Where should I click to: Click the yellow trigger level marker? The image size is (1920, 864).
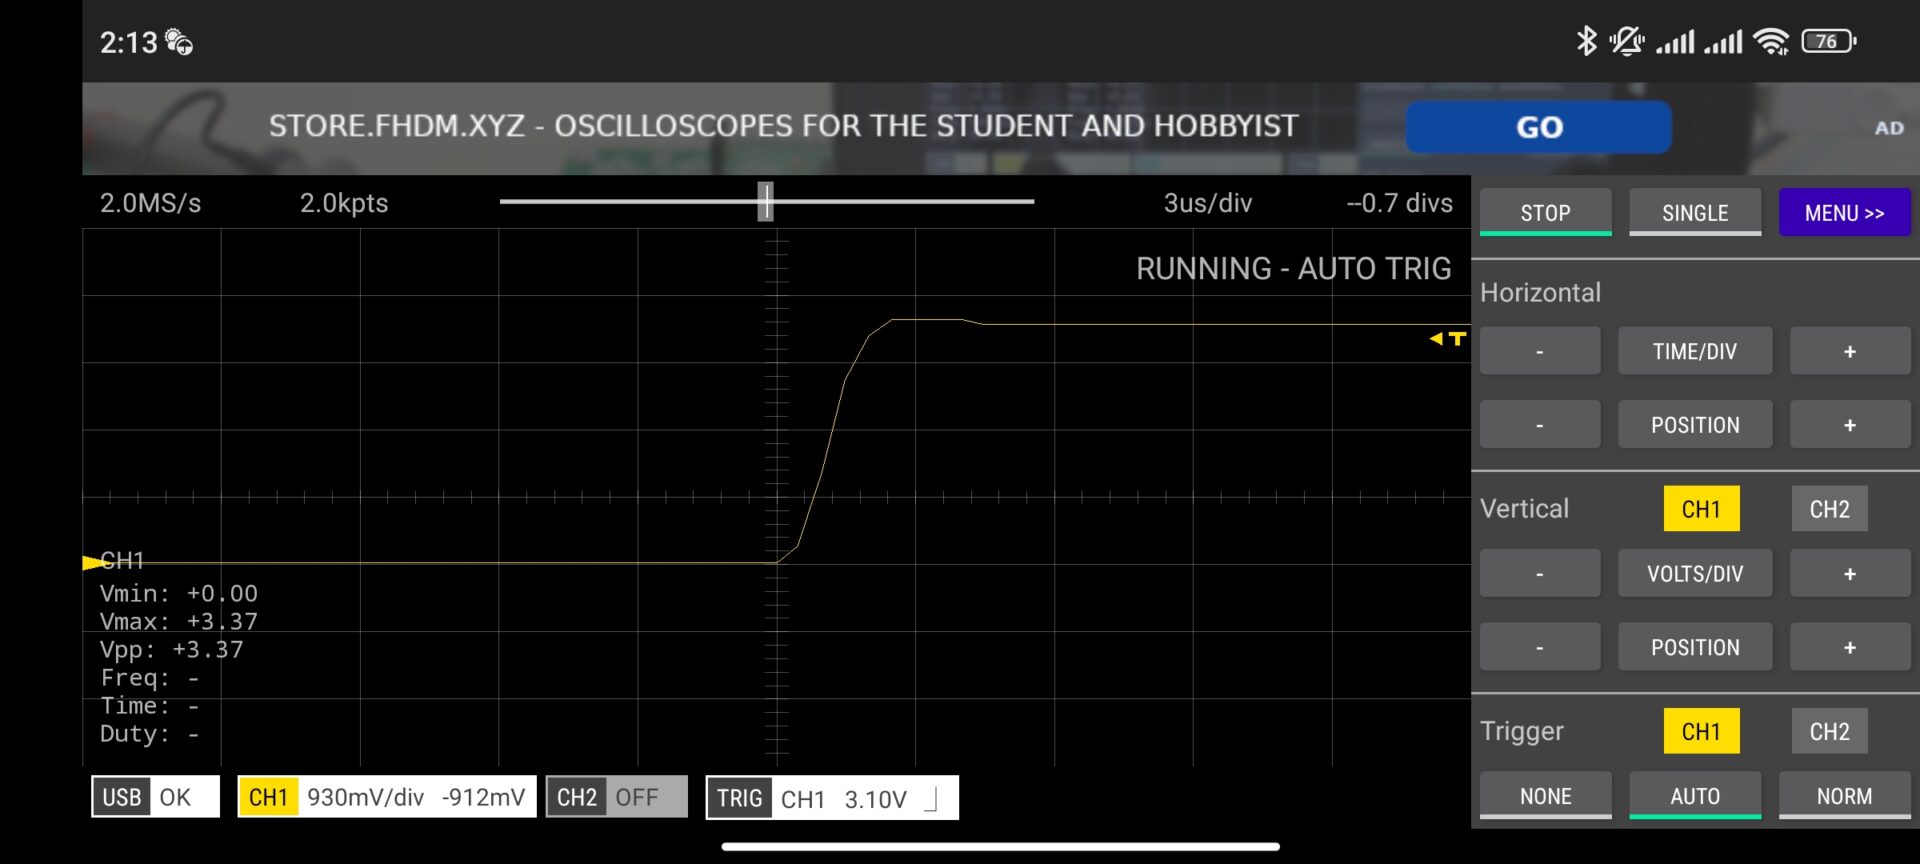(x=1448, y=339)
